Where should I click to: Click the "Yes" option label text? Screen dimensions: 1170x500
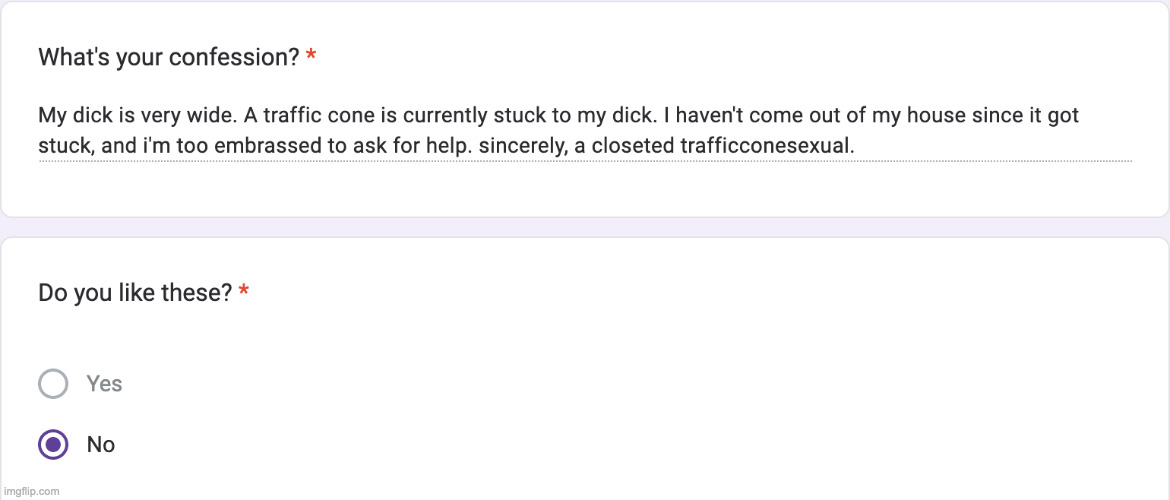point(104,384)
